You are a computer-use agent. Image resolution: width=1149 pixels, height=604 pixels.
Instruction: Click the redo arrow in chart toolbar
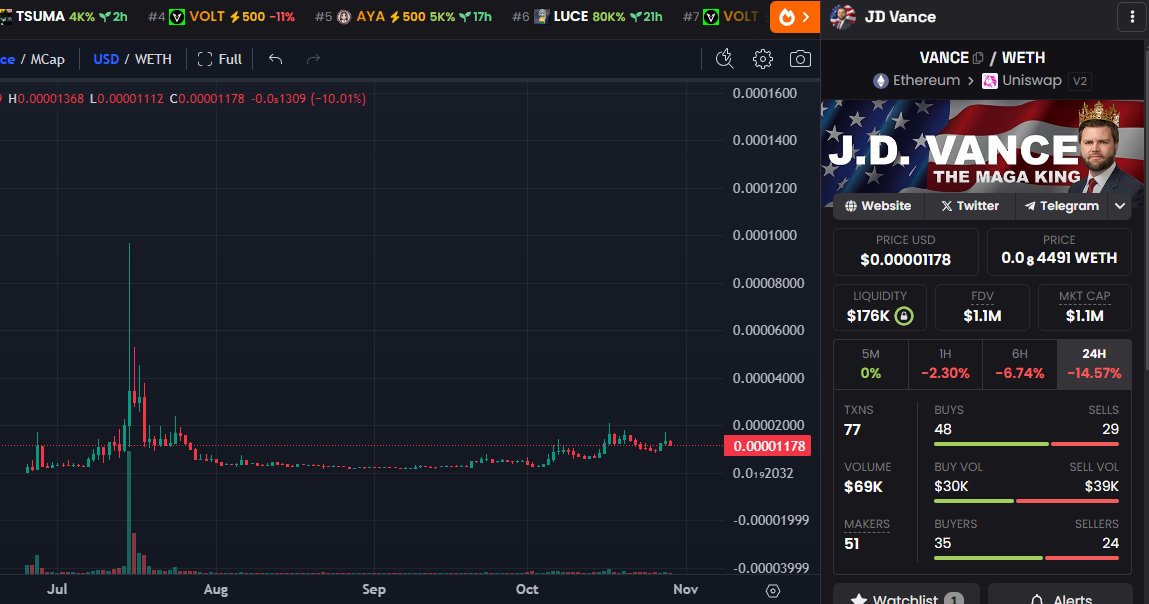click(314, 59)
